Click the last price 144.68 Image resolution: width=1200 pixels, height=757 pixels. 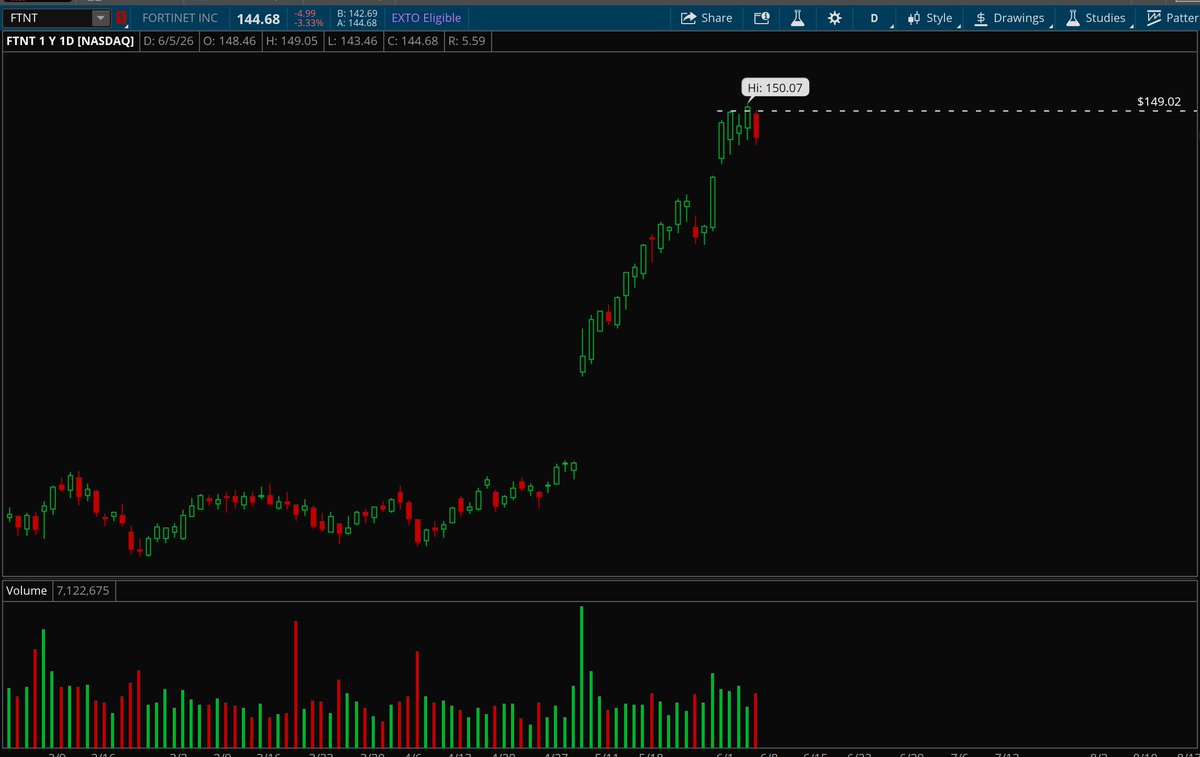click(x=258, y=19)
